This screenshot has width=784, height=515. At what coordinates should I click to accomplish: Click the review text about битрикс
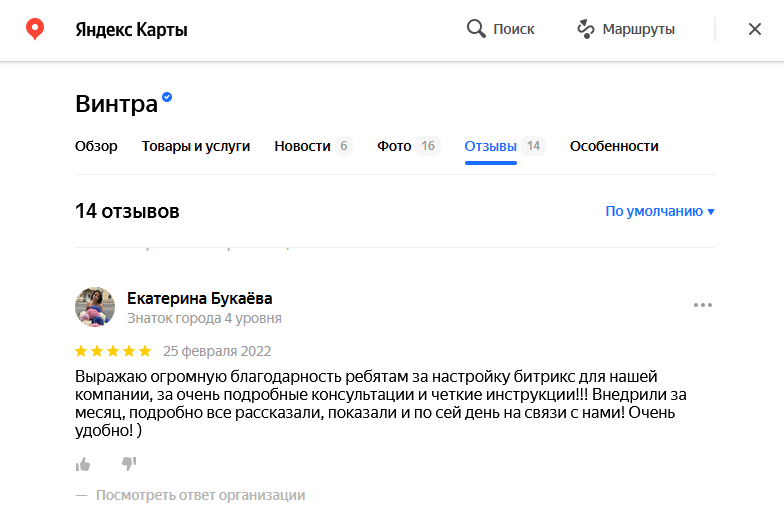coord(380,403)
